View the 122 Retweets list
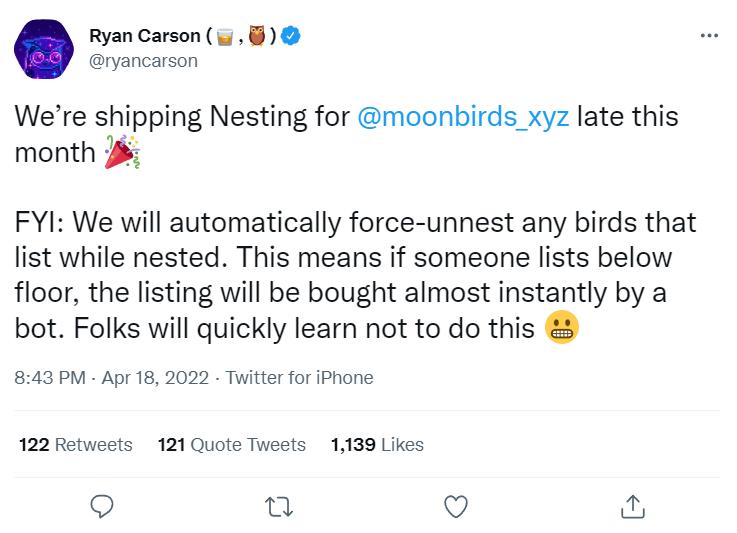The height and width of the screenshot is (533, 737). pyautogui.click(x=76, y=445)
